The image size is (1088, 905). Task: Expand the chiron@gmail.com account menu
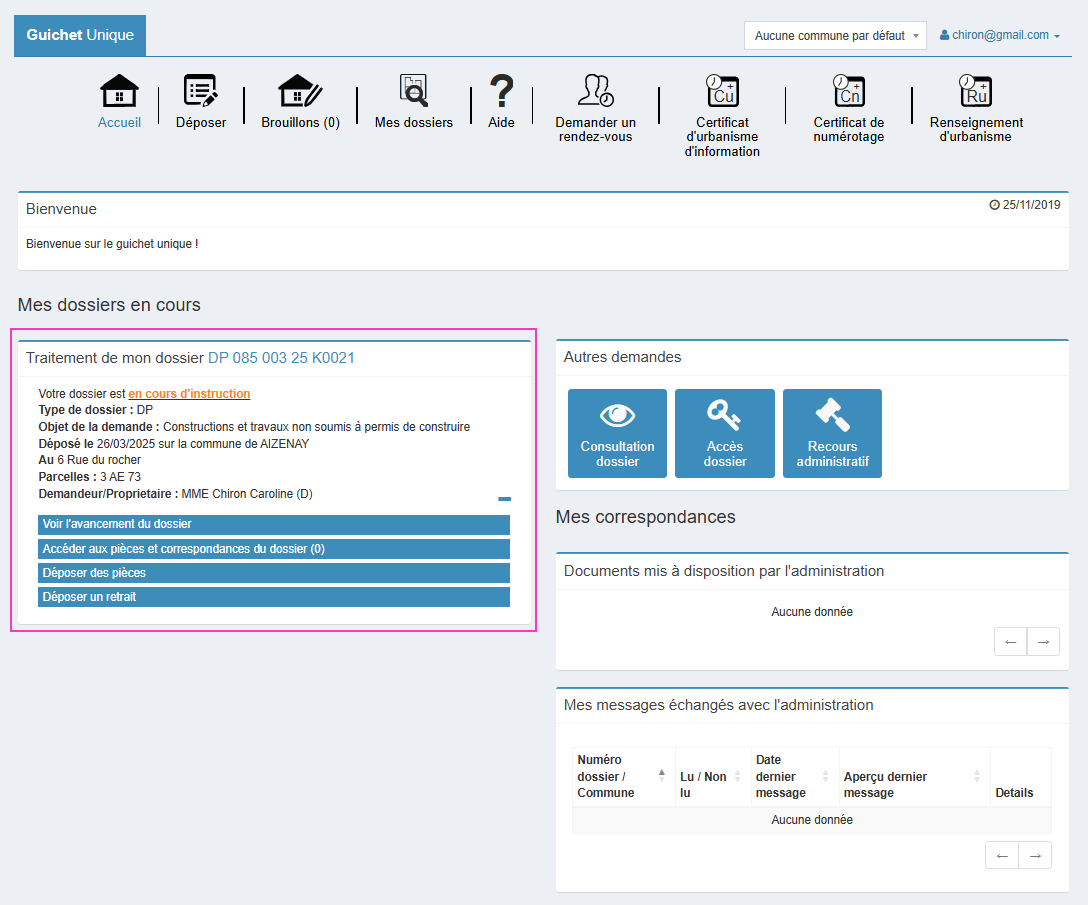[999, 35]
